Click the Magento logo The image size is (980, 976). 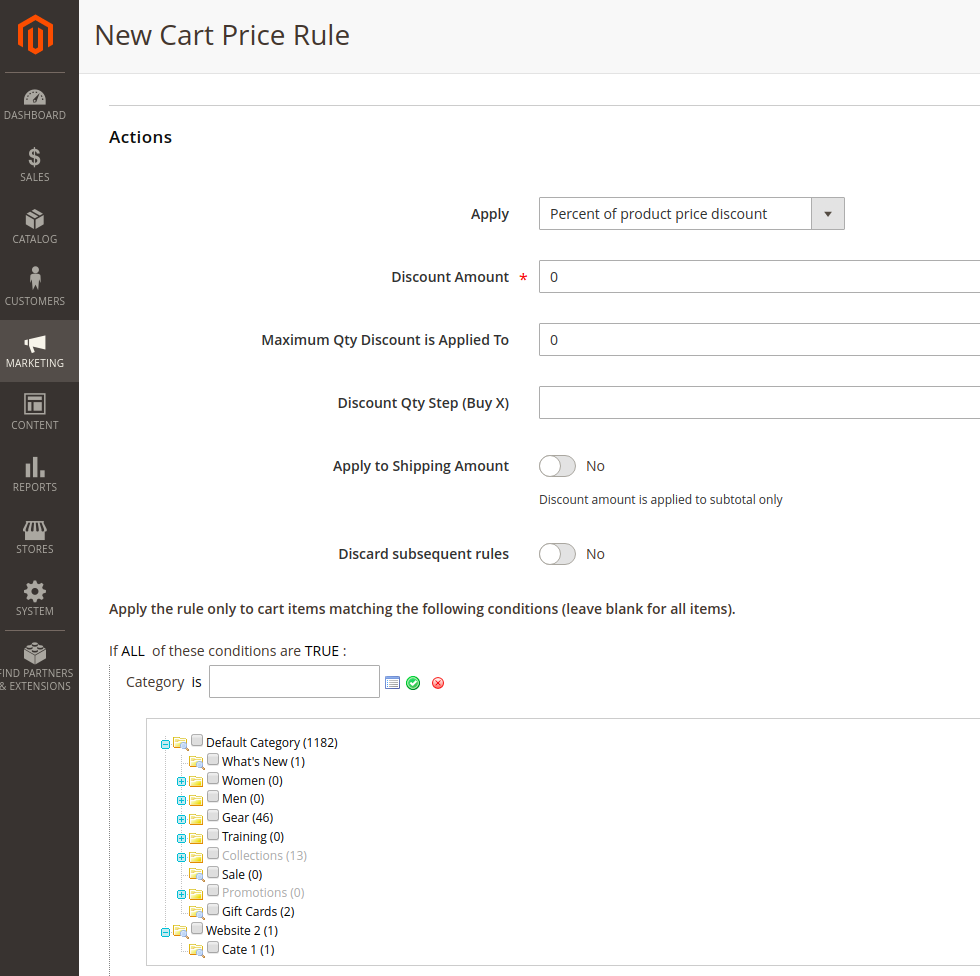pyautogui.click(x=35, y=34)
